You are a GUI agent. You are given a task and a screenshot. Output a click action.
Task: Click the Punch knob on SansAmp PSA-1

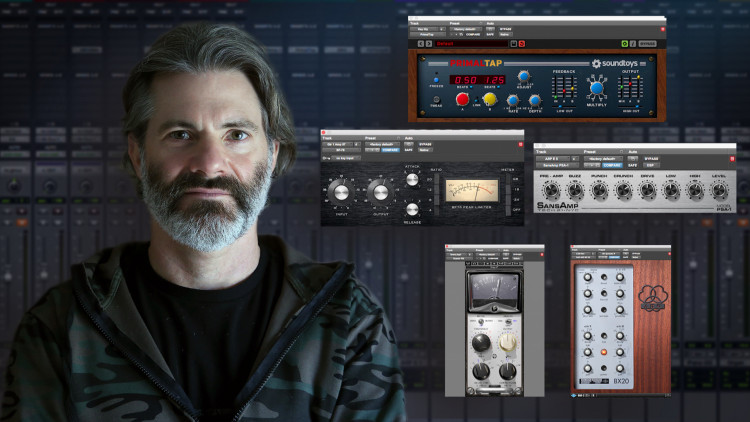(x=599, y=191)
